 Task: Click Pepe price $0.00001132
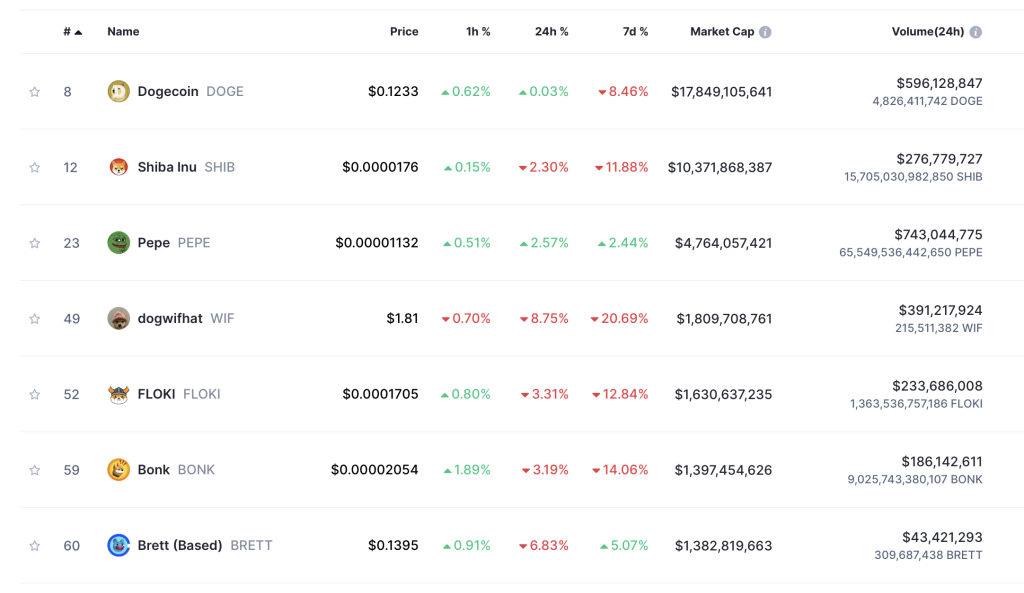(377, 243)
